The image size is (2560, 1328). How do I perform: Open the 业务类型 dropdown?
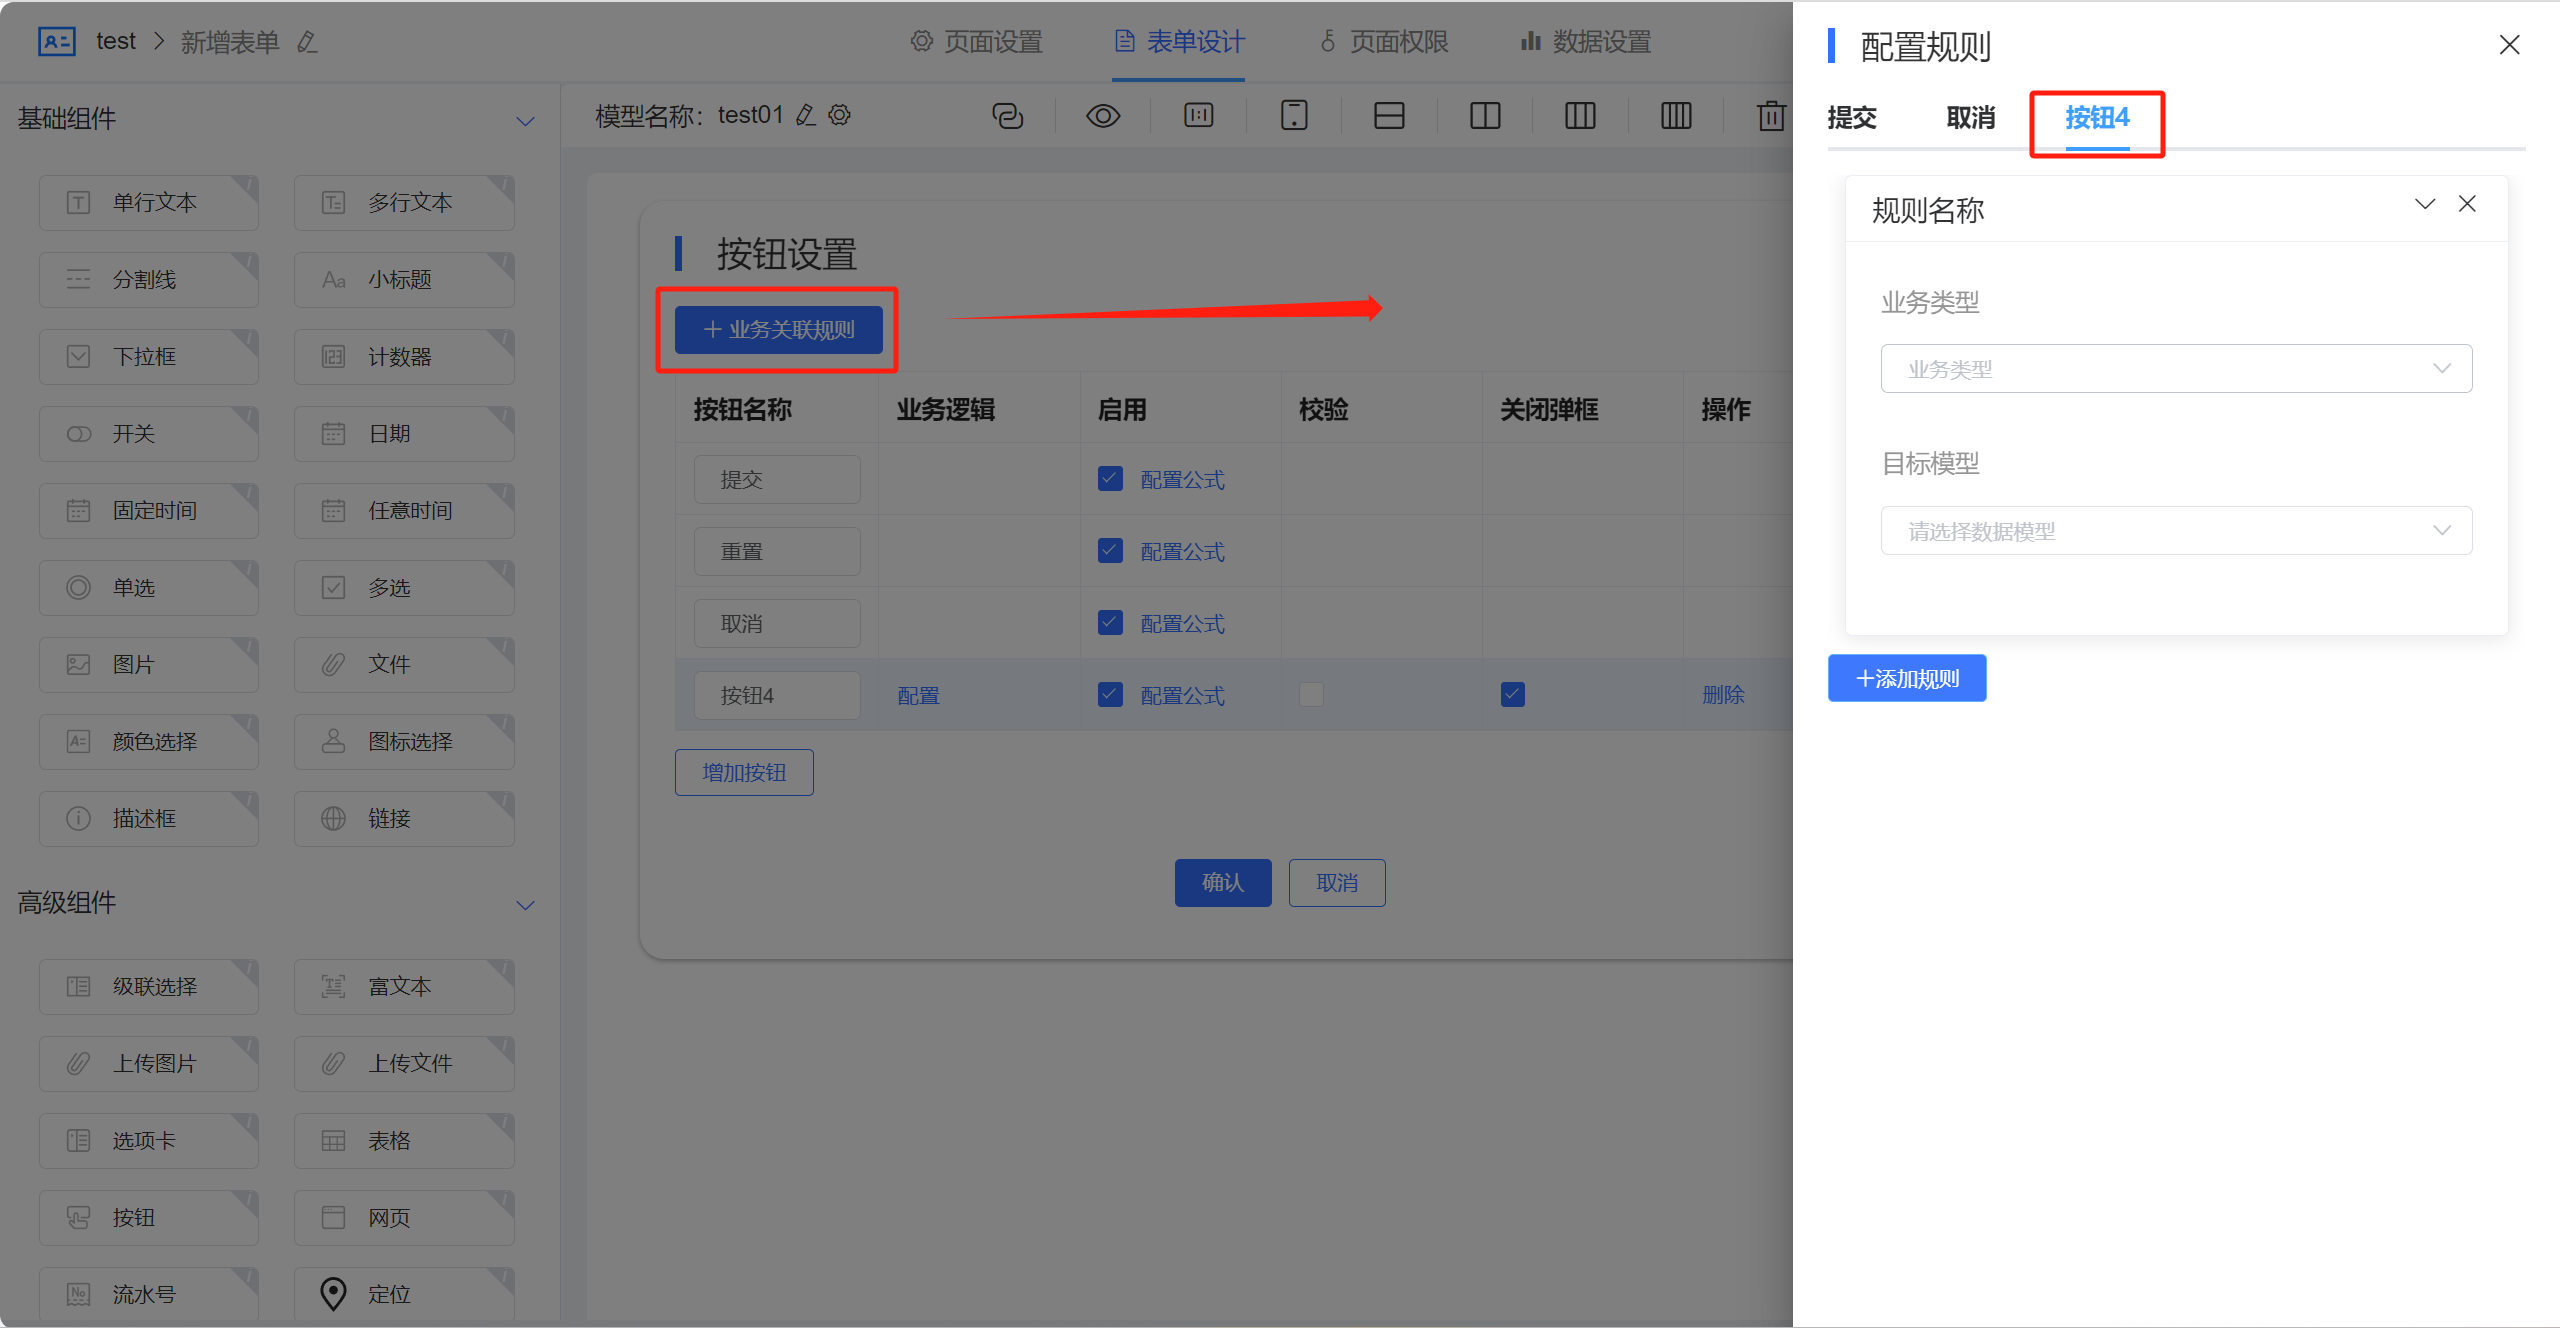pos(2176,368)
